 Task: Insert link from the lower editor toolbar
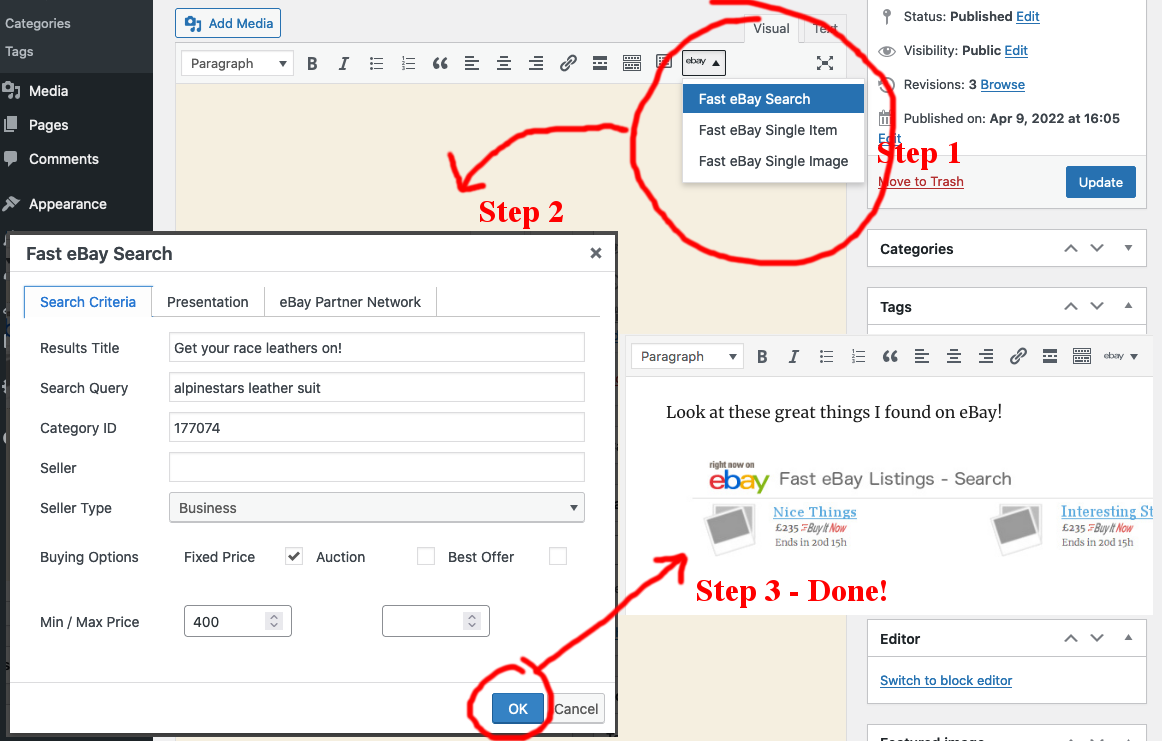[x=1017, y=356]
